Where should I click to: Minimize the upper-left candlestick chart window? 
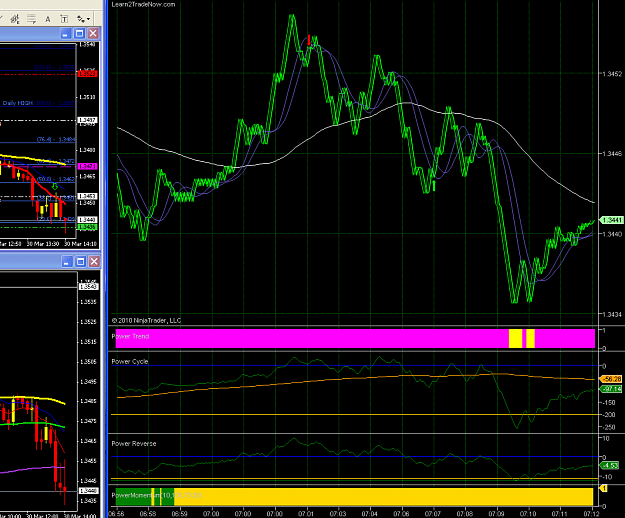point(65,33)
